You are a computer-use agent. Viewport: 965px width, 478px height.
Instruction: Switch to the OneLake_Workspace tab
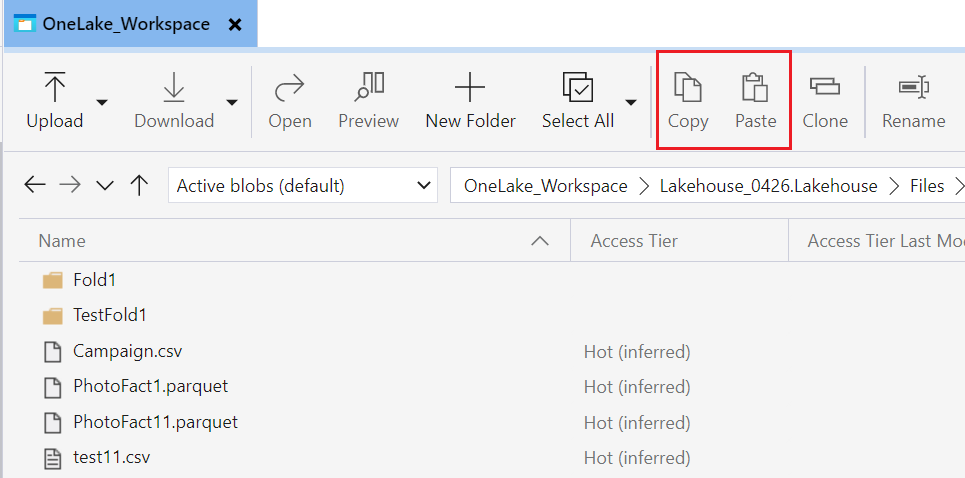(x=125, y=24)
